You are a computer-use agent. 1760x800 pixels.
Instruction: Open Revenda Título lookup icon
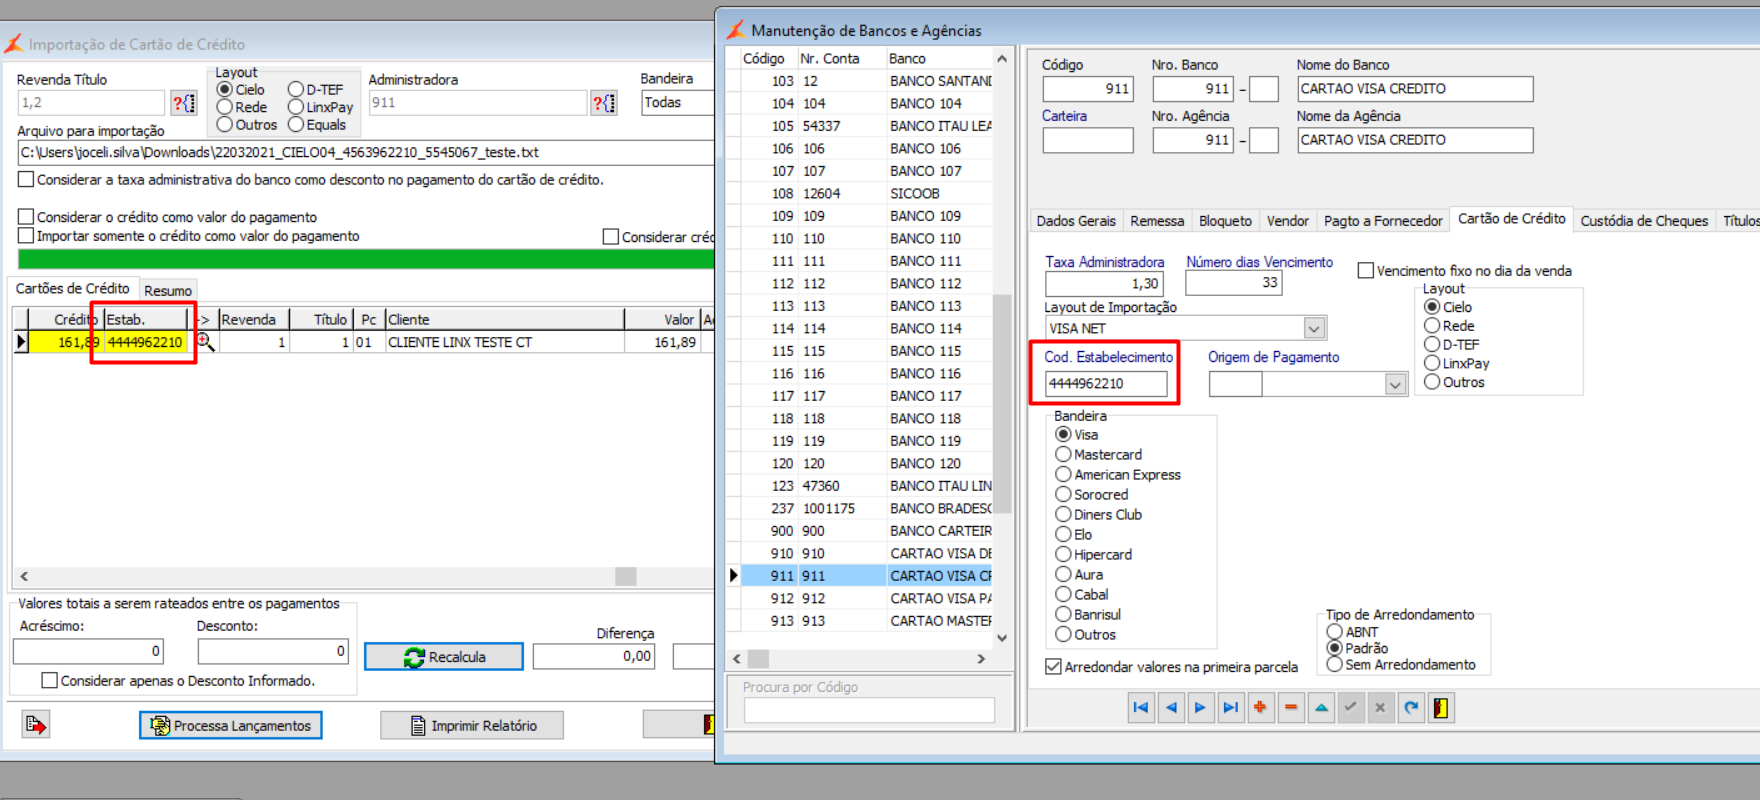pos(184,103)
